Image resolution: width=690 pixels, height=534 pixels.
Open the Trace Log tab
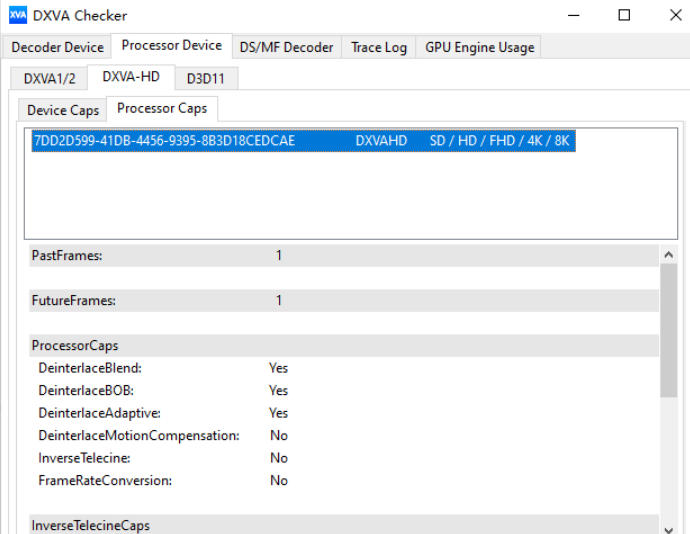[x=378, y=47]
